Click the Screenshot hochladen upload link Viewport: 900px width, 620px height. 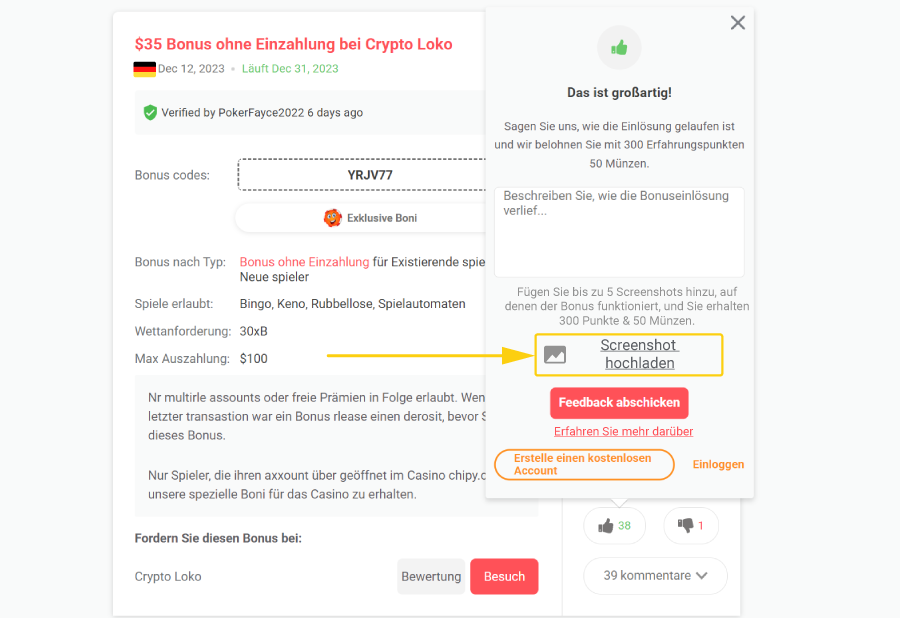(639, 354)
